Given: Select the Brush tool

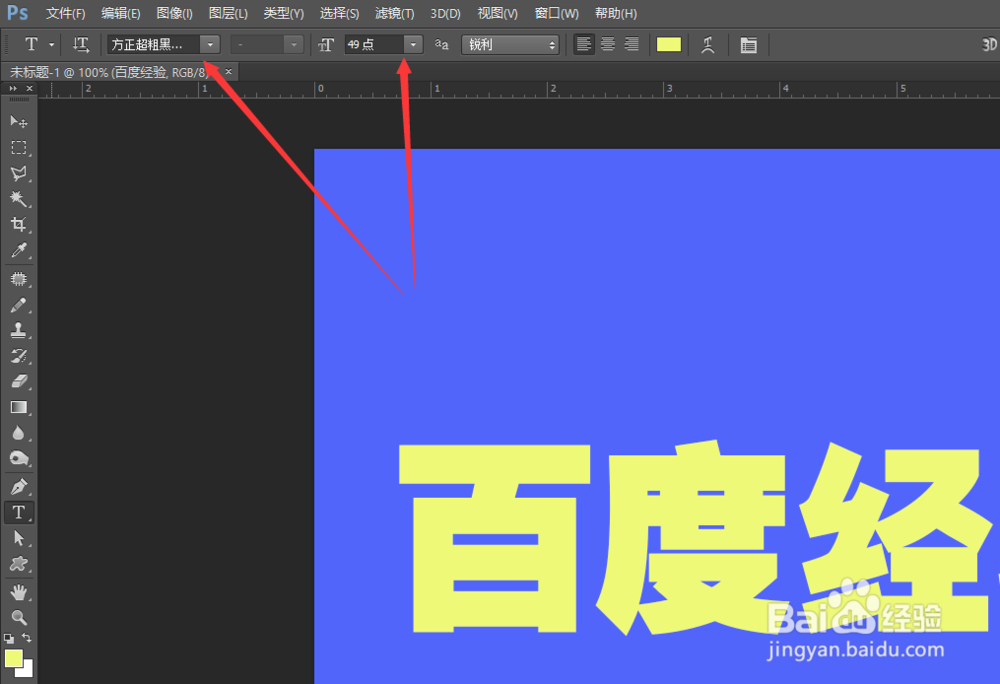Looking at the screenshot, I should [x=18, y=305].
